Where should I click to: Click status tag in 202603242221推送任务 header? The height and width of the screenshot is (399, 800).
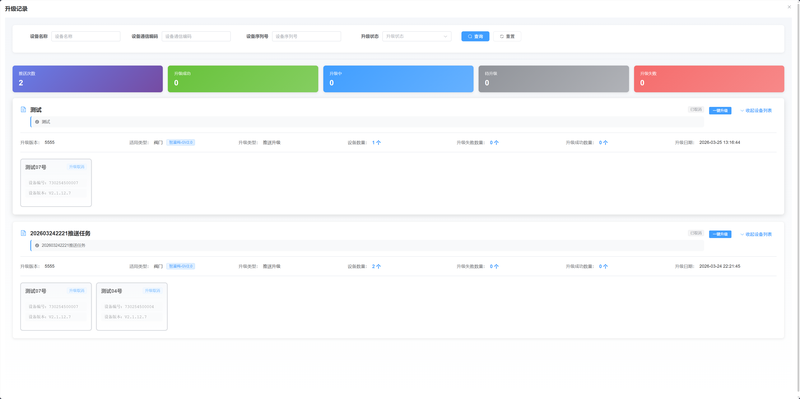coord(696,233)
